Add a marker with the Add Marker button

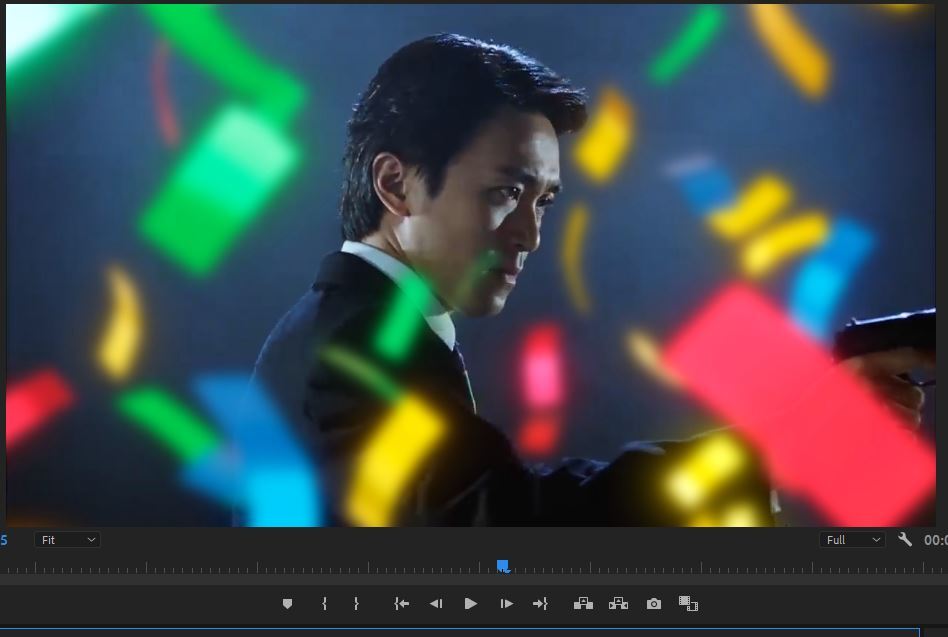coord(287,603)
